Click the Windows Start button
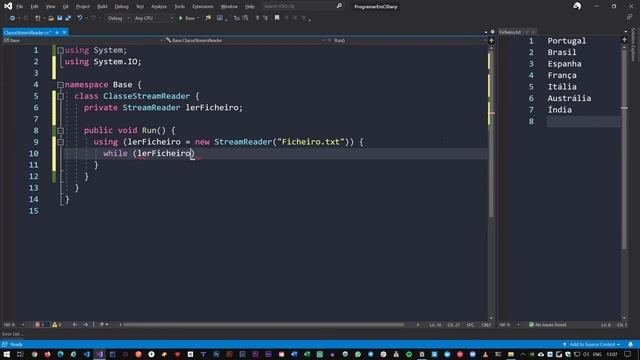 tap(7, 354)
